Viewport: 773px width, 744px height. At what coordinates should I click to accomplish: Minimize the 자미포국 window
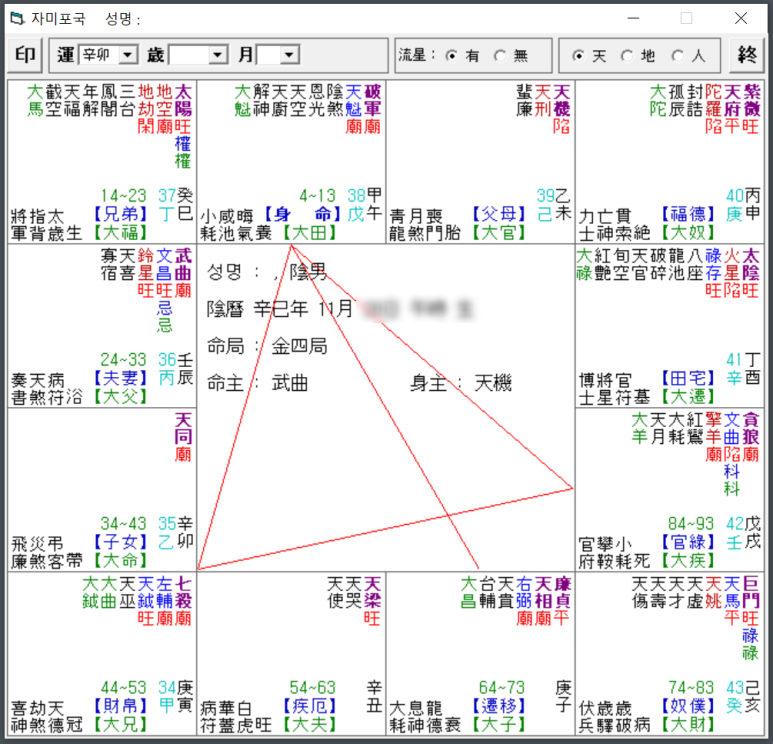click(x=633, y=18)
